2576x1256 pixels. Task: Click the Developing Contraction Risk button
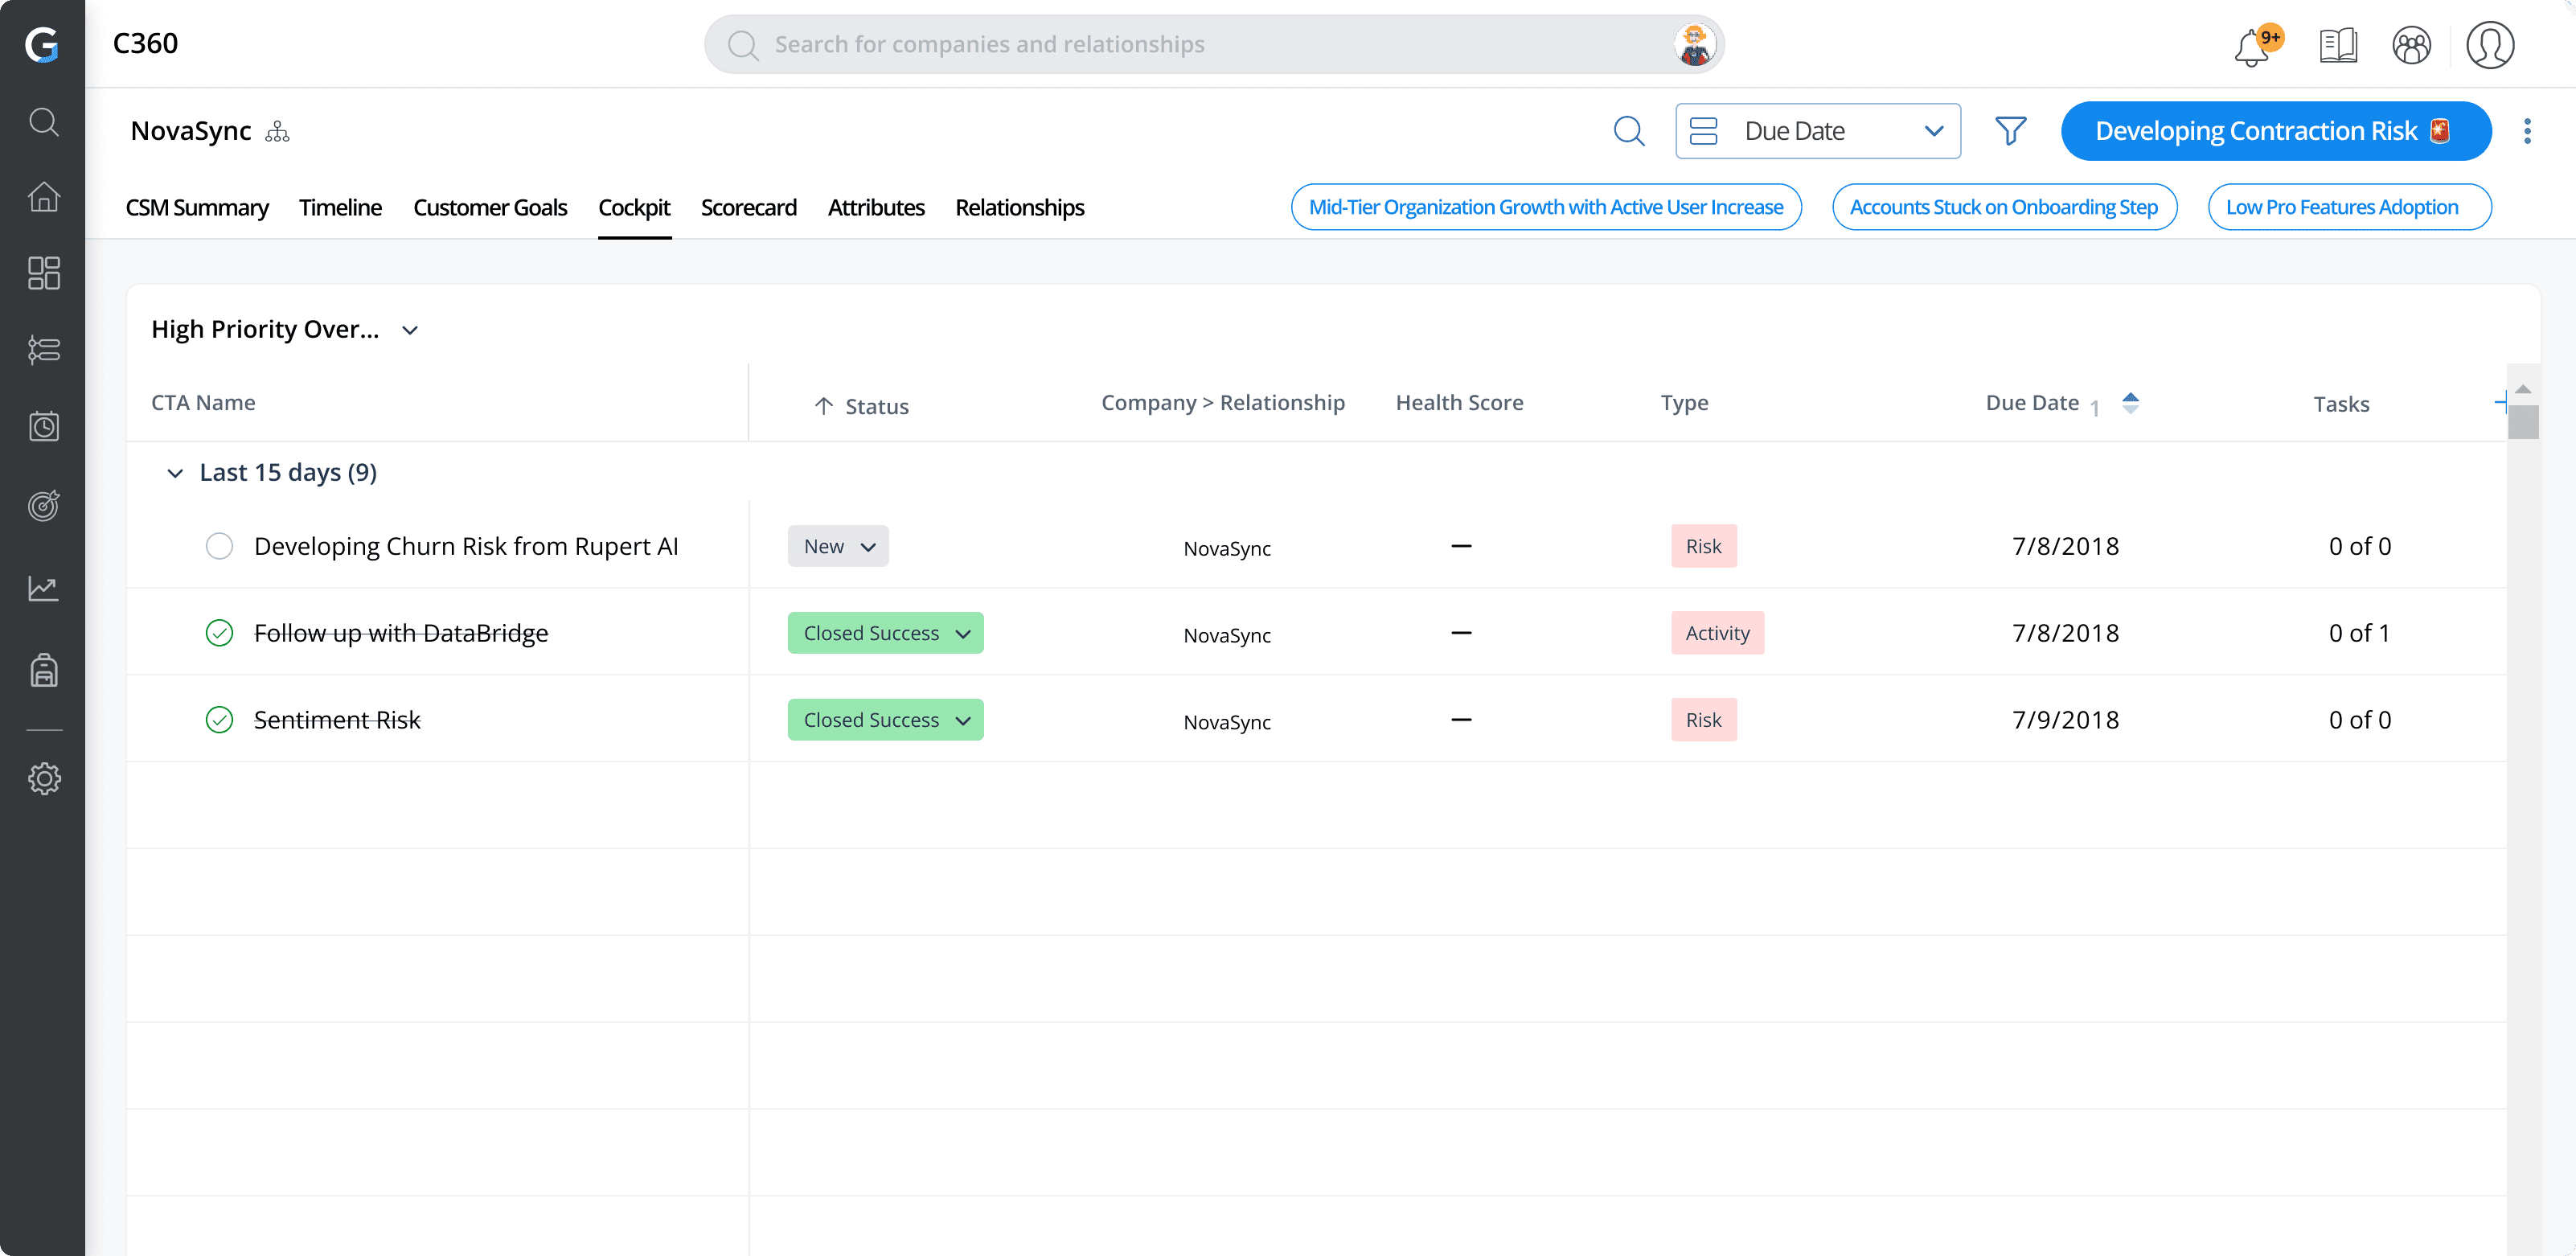click(x=2276, y=131)
